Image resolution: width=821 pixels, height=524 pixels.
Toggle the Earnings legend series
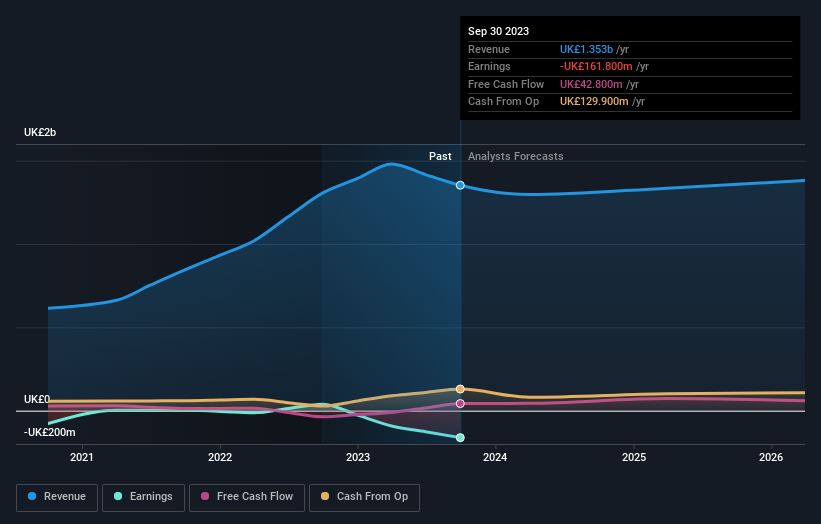pos(143,497)
